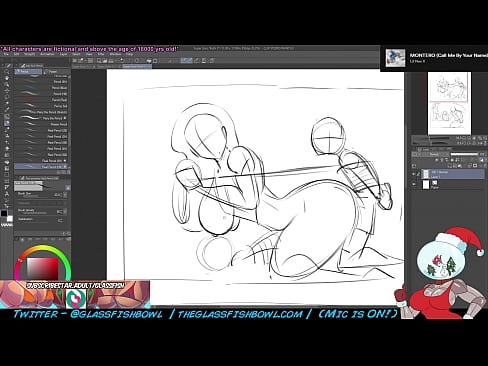Select the Pencil sub tool group tab
The width and height of the screenshot is (488, 366).
[28, 71]
